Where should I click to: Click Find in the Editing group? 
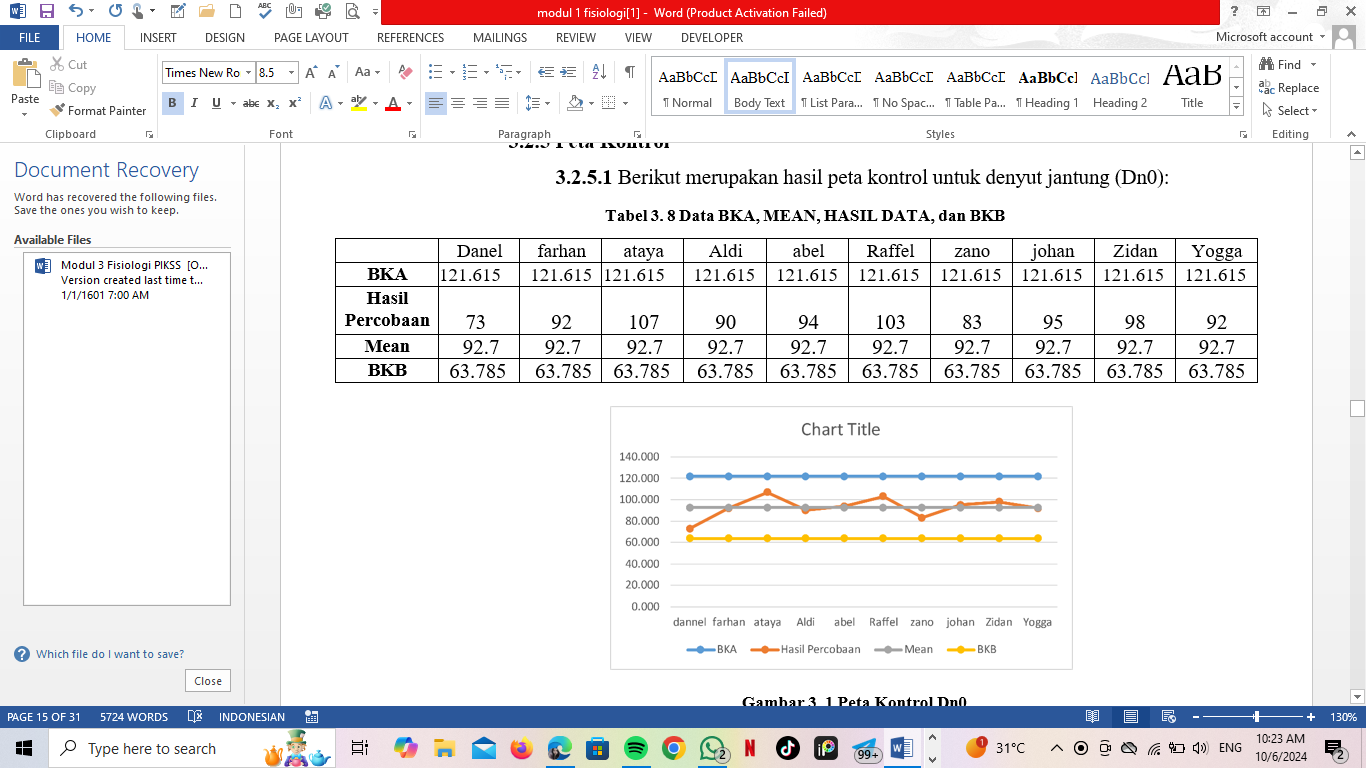tap(1281, 65)
